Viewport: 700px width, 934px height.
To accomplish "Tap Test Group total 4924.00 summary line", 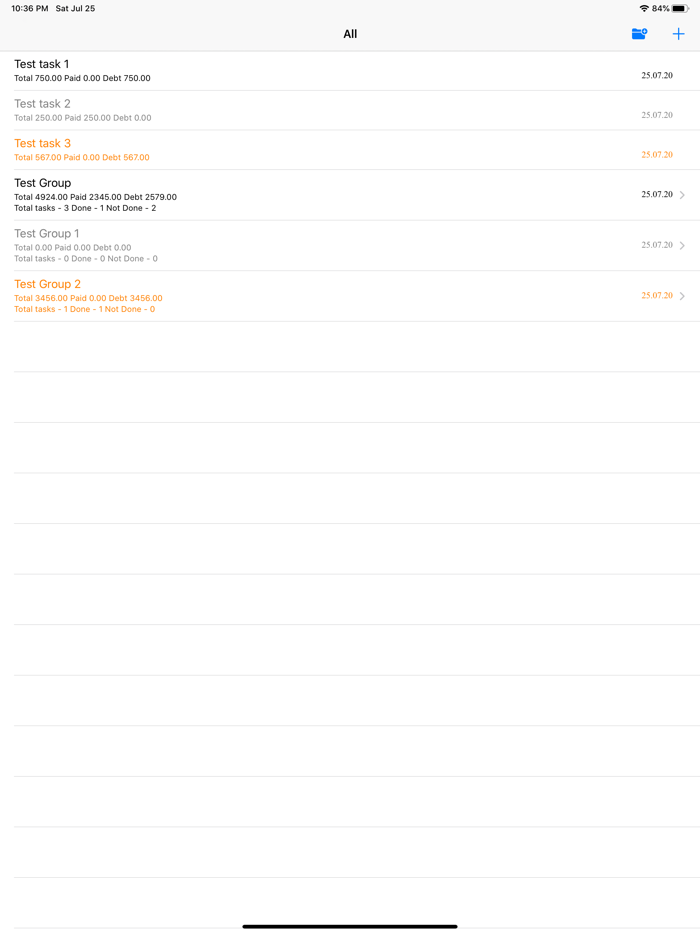I will 95,197.
